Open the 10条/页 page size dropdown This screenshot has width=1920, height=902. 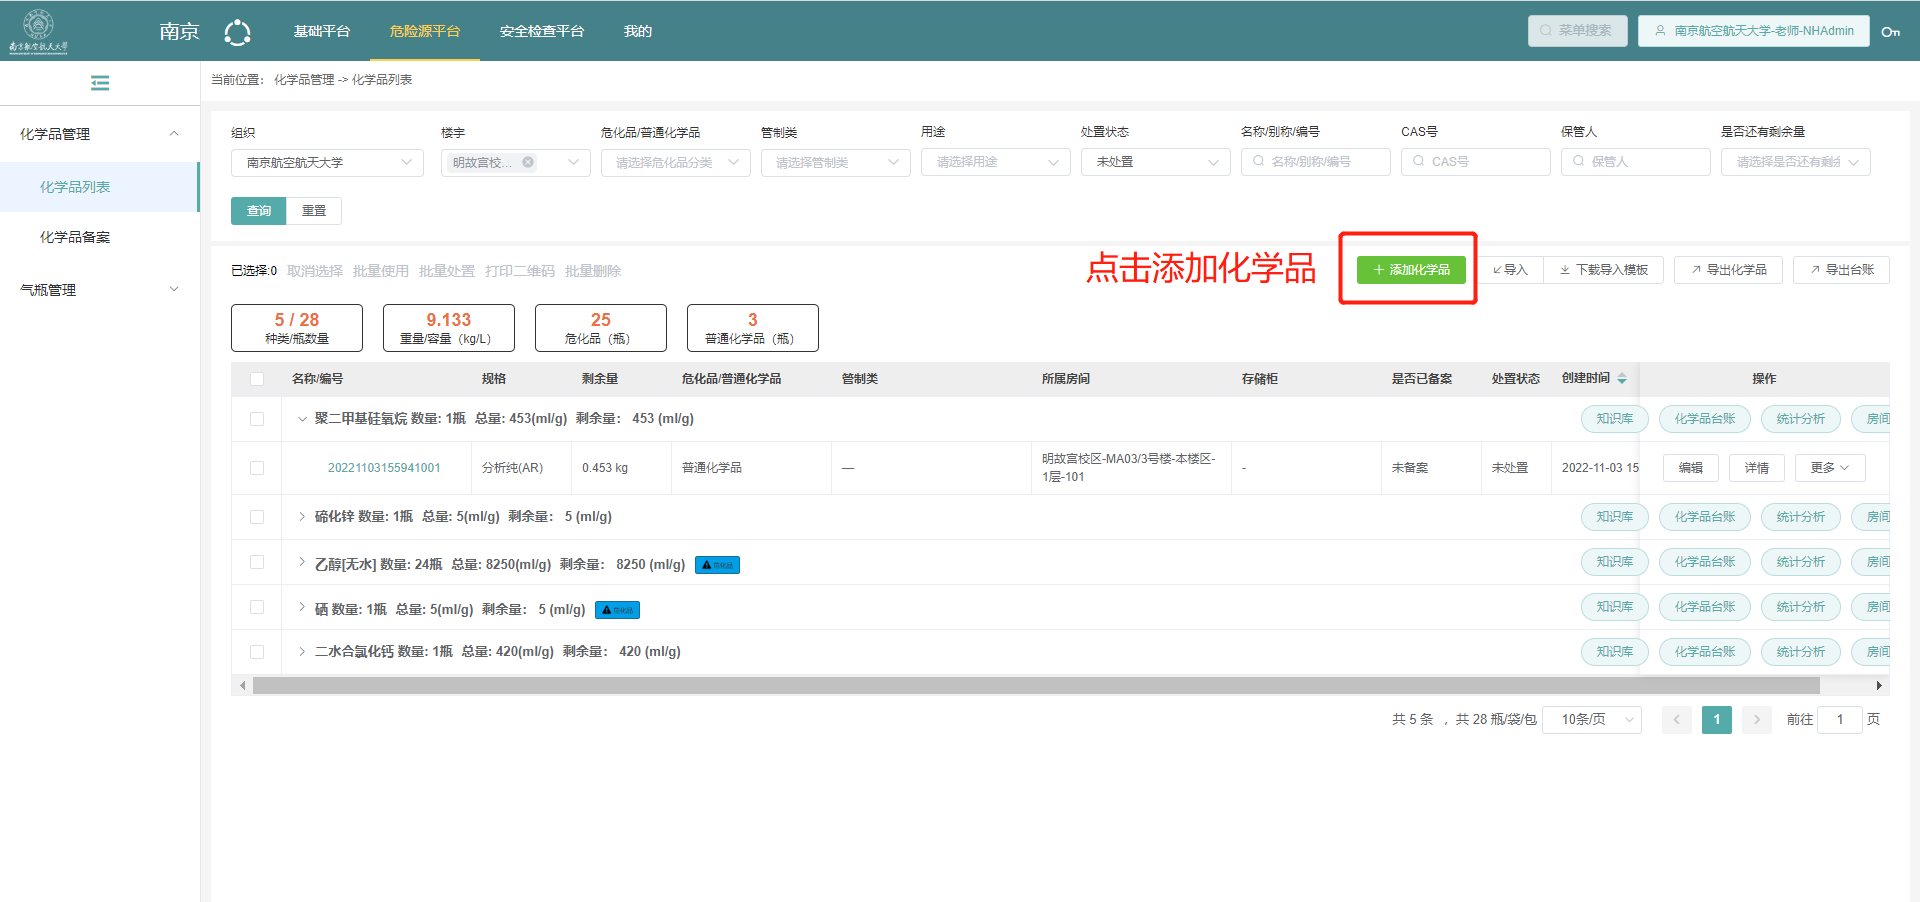[1591, 719]
